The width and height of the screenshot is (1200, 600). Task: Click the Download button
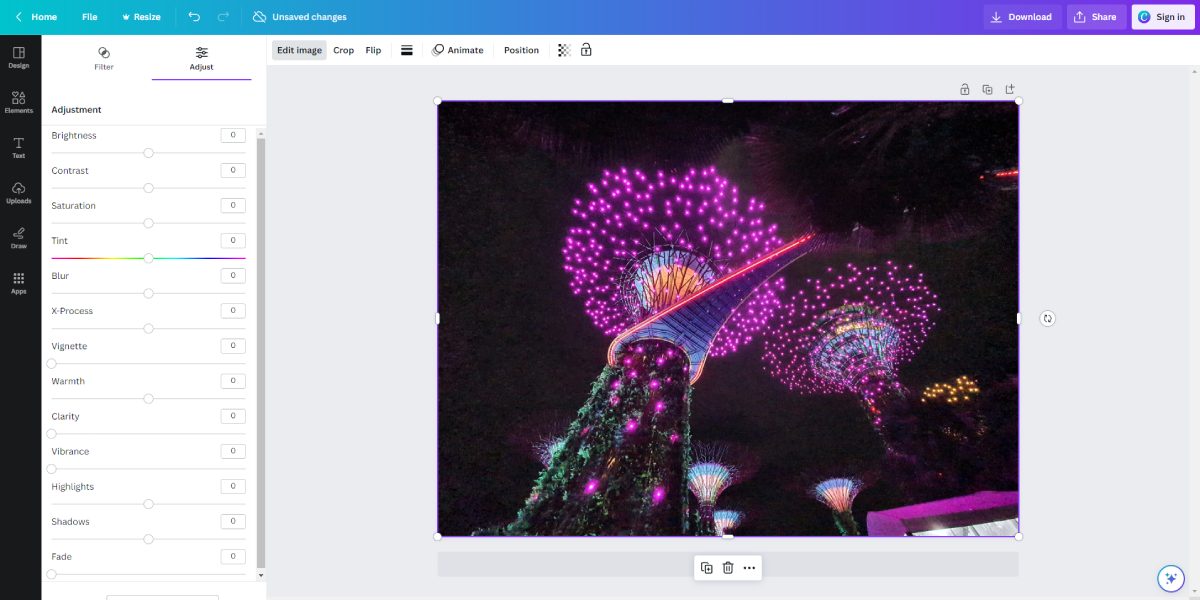pyautogui.click(x=1021, y=16)
